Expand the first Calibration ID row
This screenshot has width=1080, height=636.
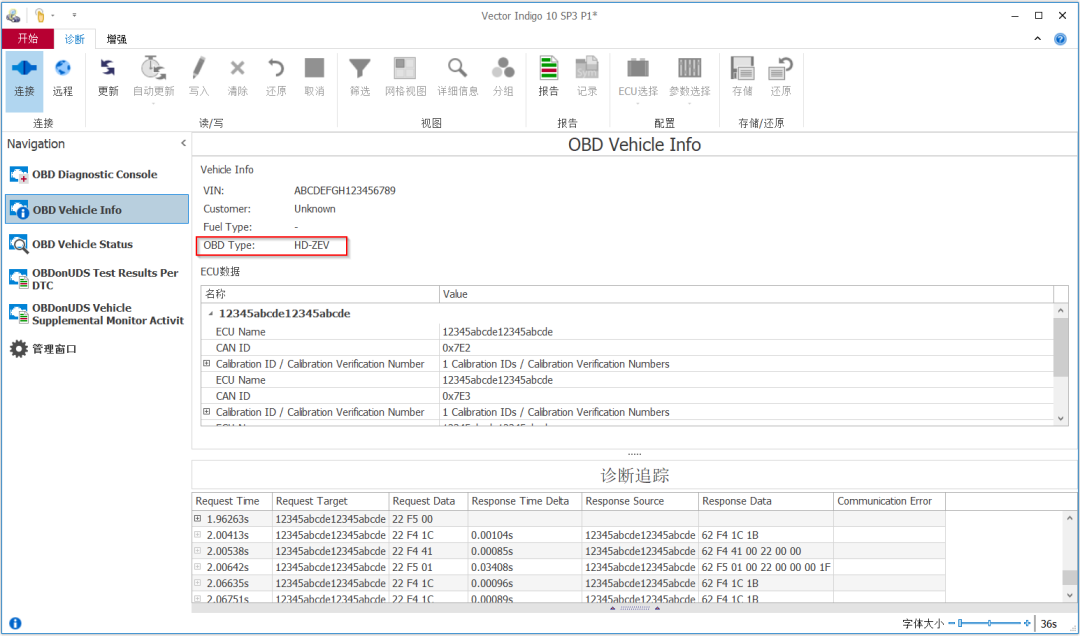pos(207,364)
